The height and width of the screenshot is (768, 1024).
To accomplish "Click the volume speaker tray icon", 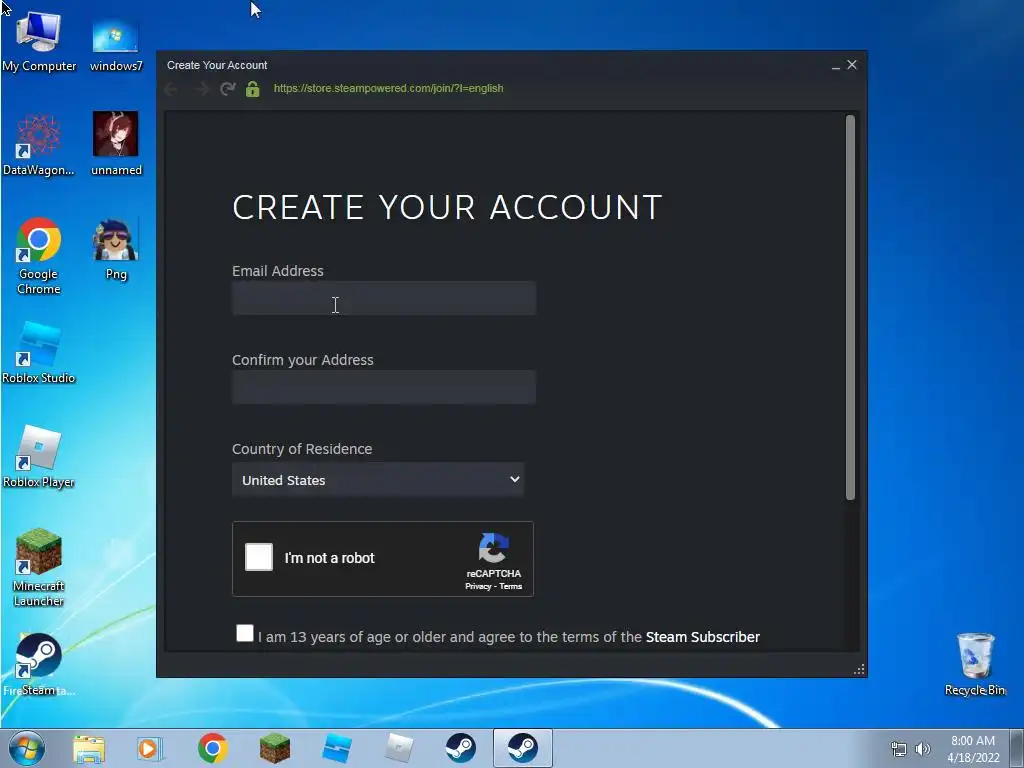I will click(923, 750).
